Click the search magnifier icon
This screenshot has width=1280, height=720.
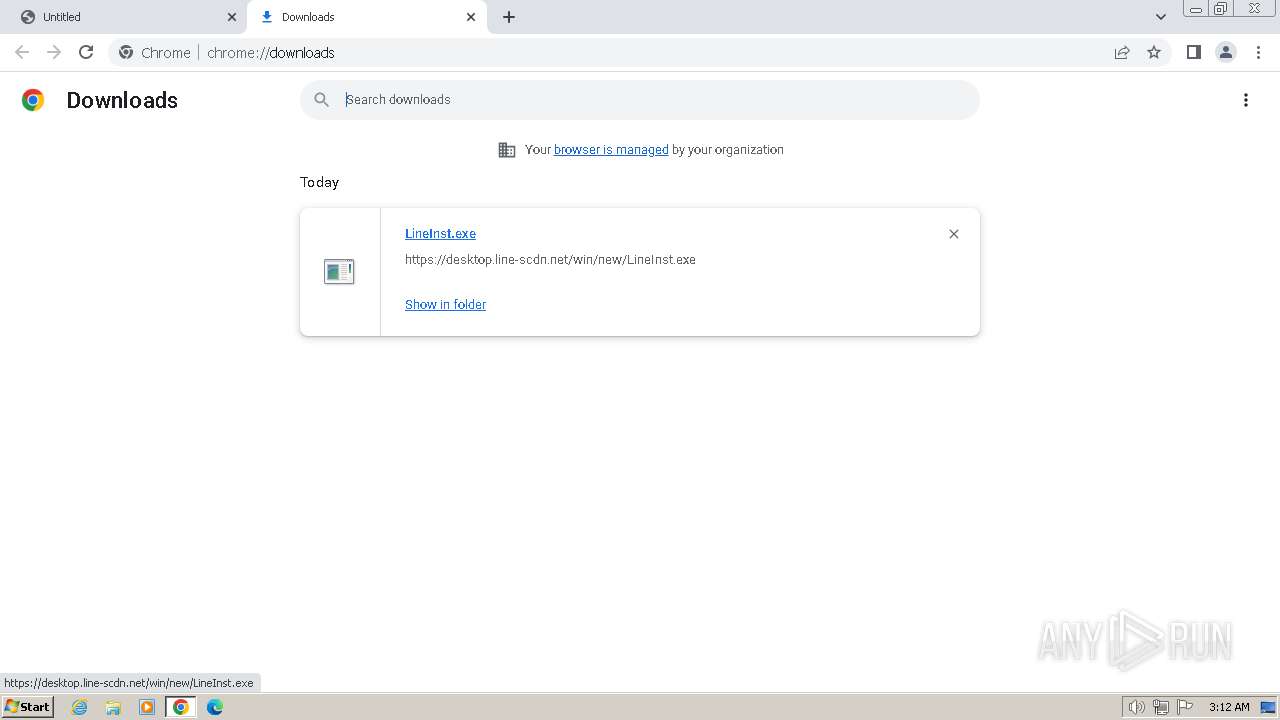(x=321, y=100)
